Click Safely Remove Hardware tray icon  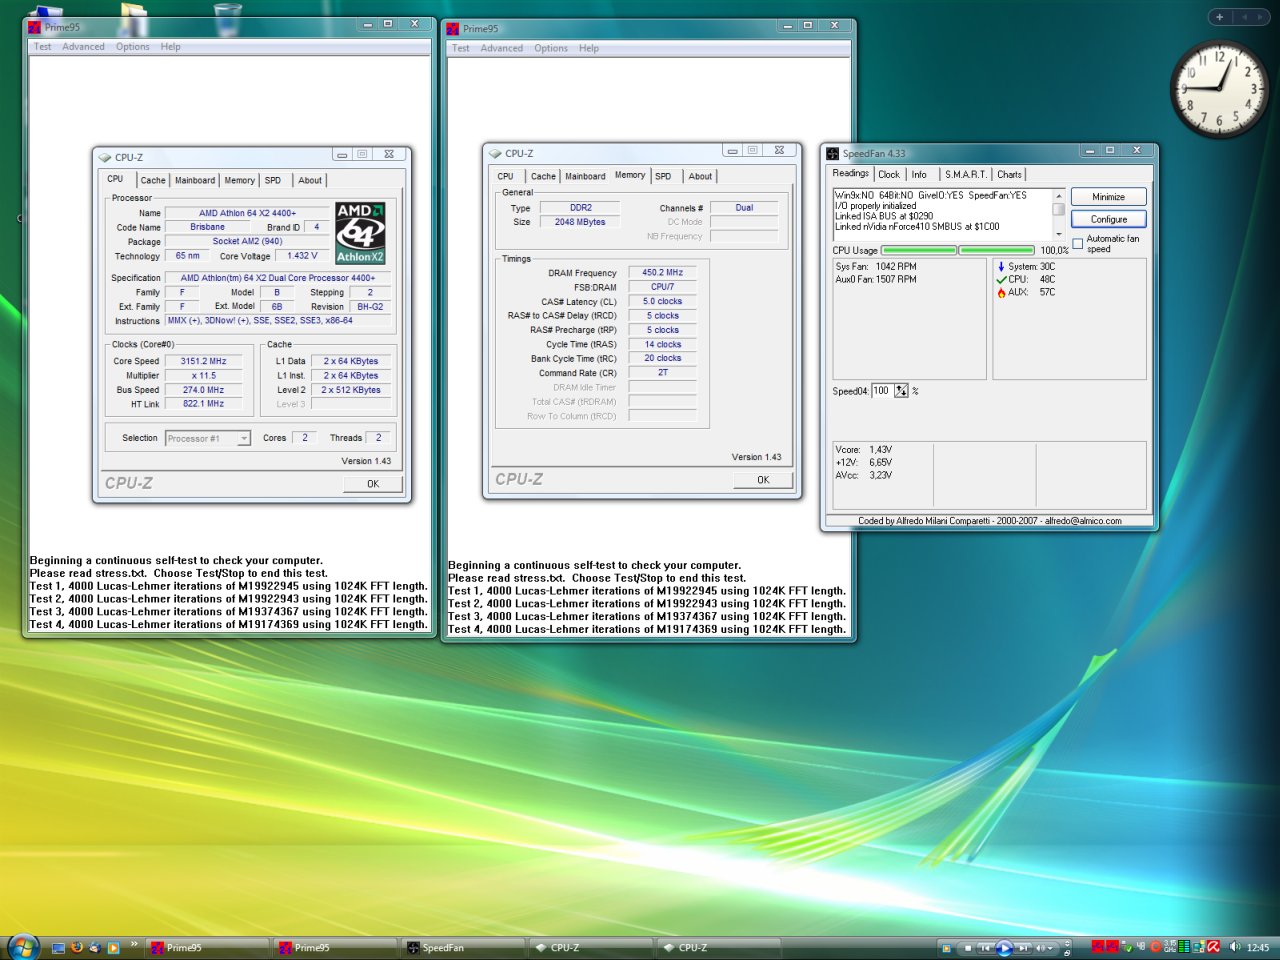pyautogui.click(x=1128, y=947)
